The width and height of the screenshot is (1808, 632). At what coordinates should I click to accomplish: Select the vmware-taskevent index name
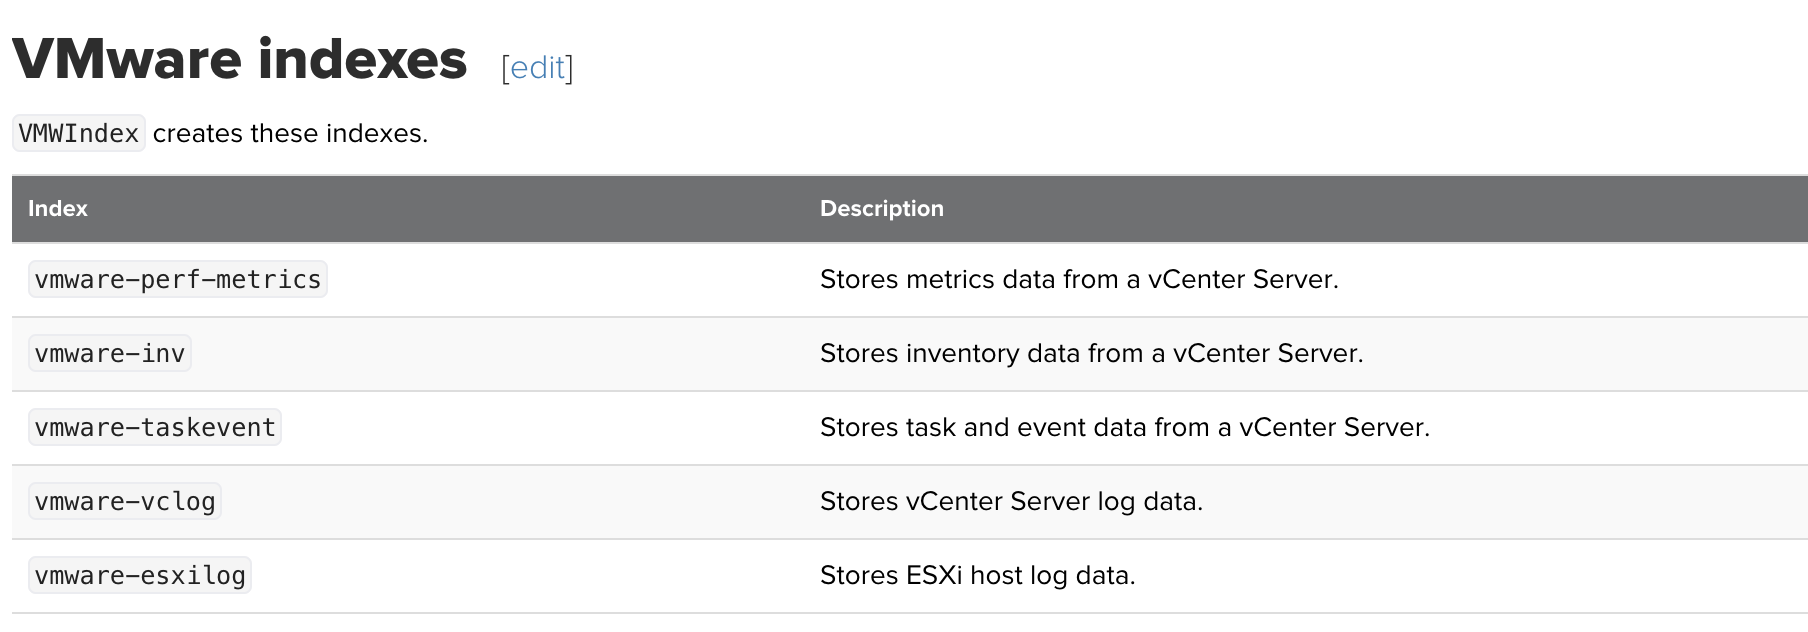155,428
